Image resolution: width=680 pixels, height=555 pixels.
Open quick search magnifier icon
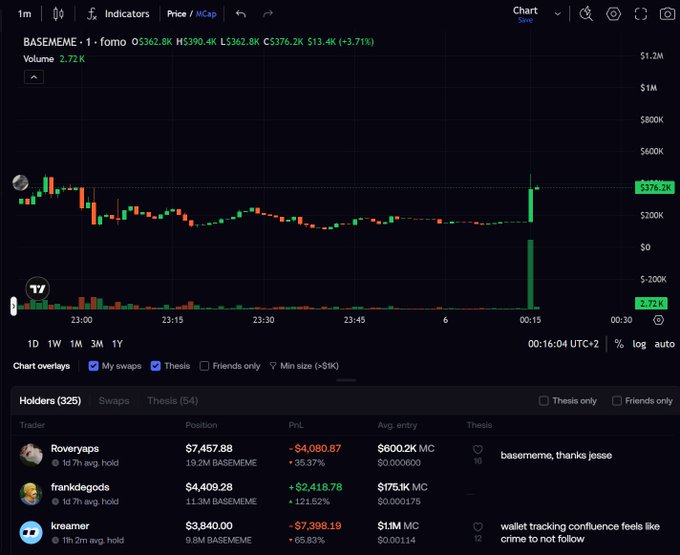tap(586, 14)
